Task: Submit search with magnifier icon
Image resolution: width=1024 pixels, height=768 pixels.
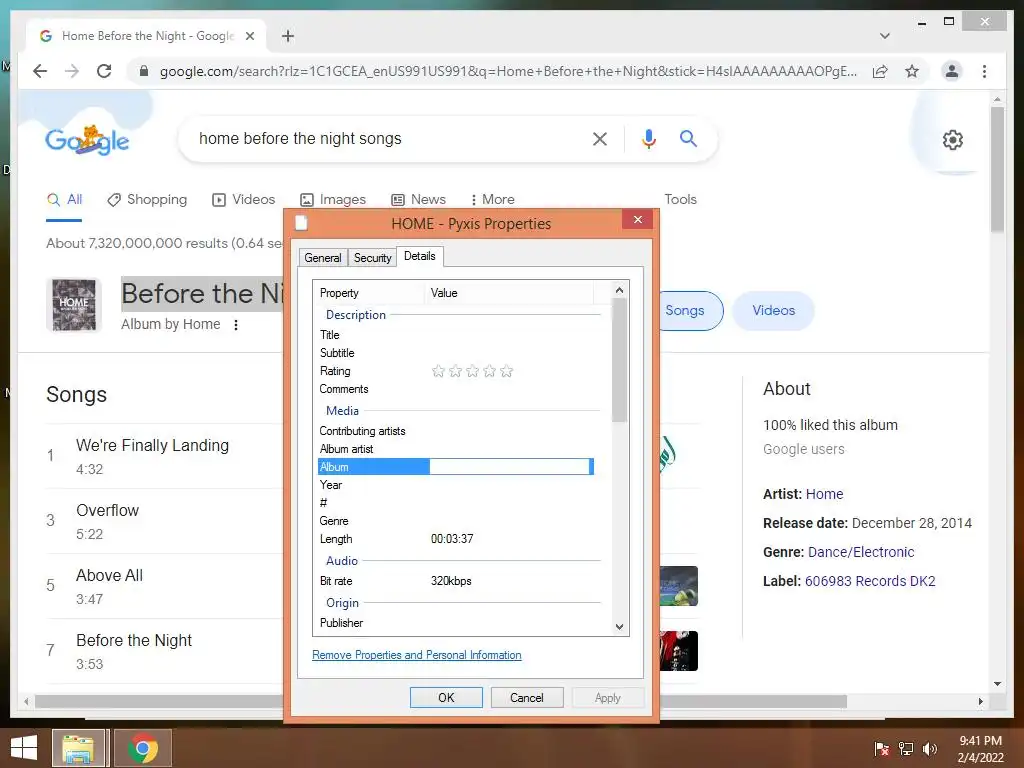Action: tap(688, 138)
